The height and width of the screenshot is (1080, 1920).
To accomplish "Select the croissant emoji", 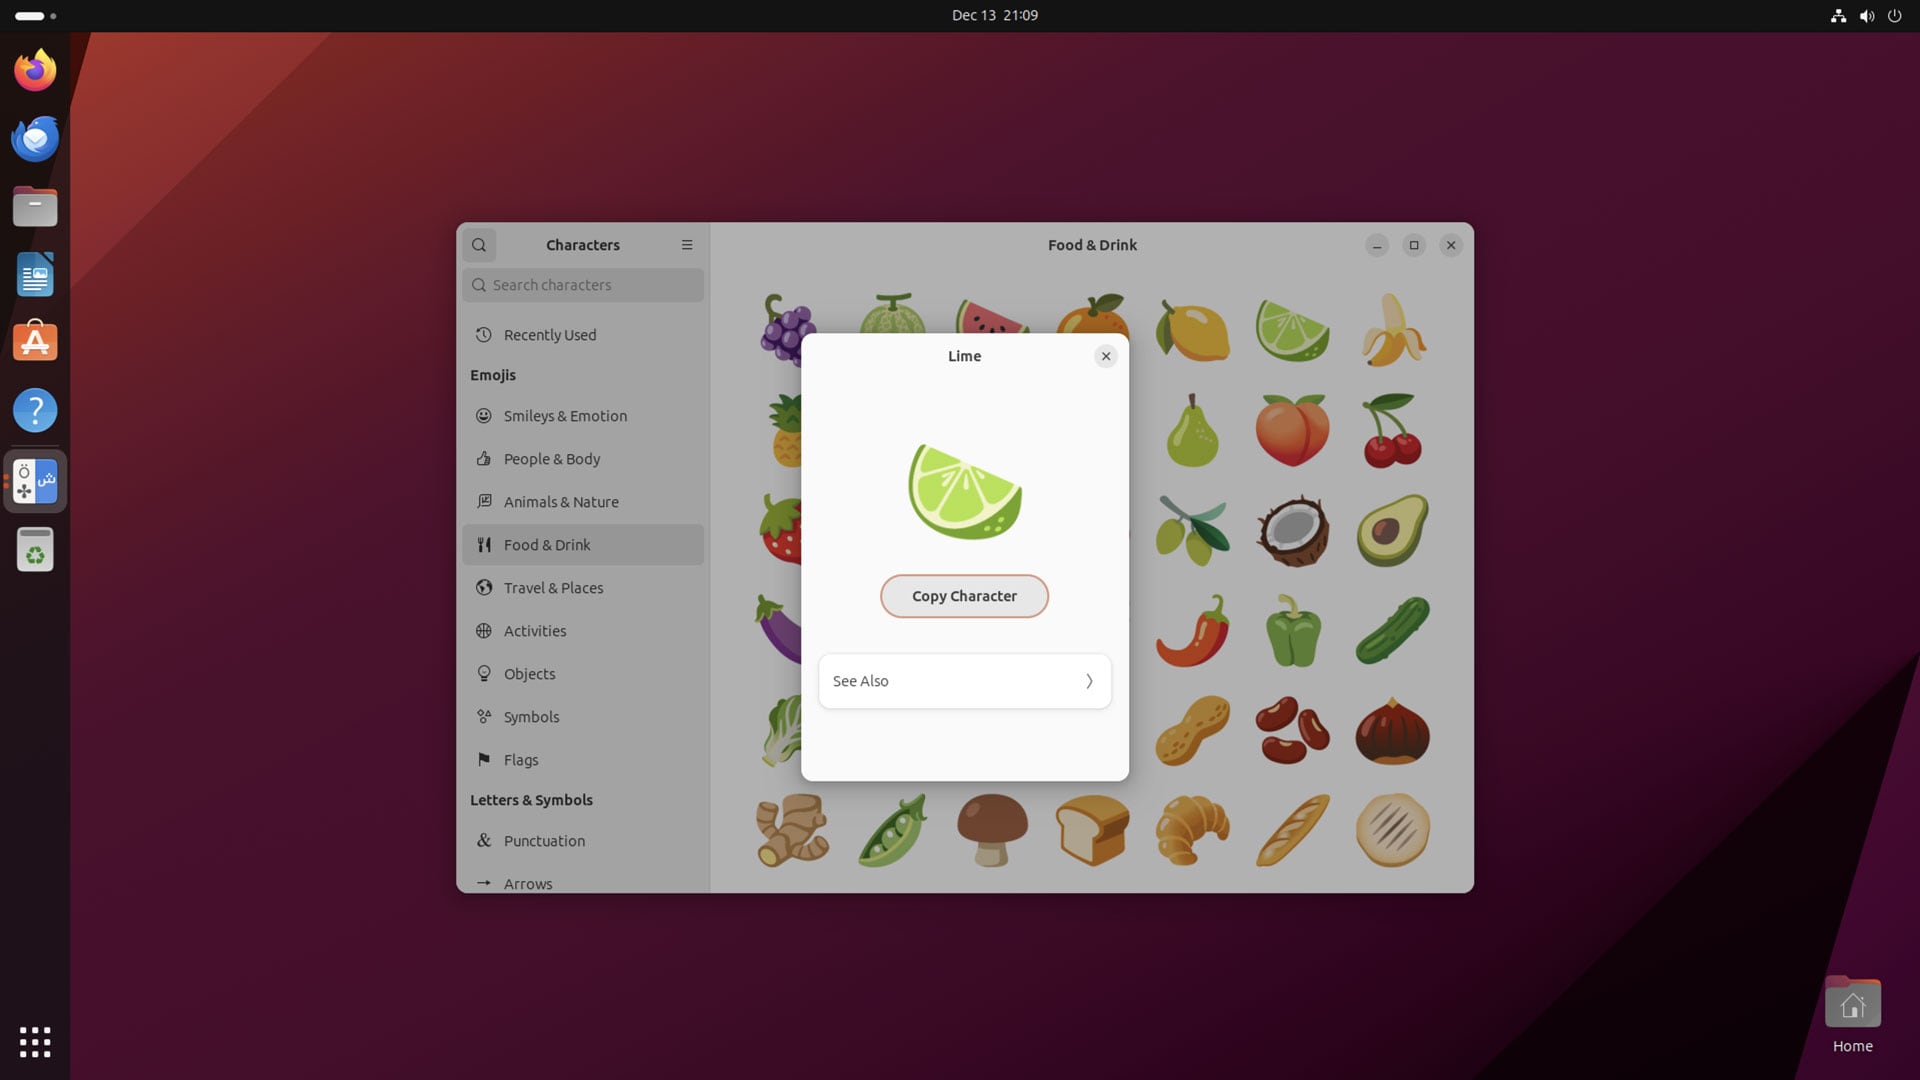I will 1192,830.
